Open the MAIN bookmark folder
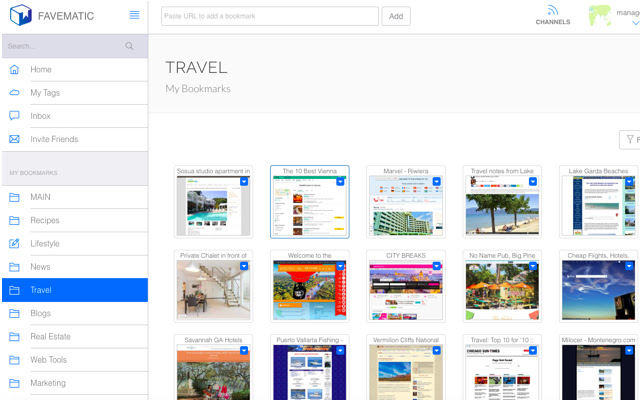640x400 pixels. (75, 197)
